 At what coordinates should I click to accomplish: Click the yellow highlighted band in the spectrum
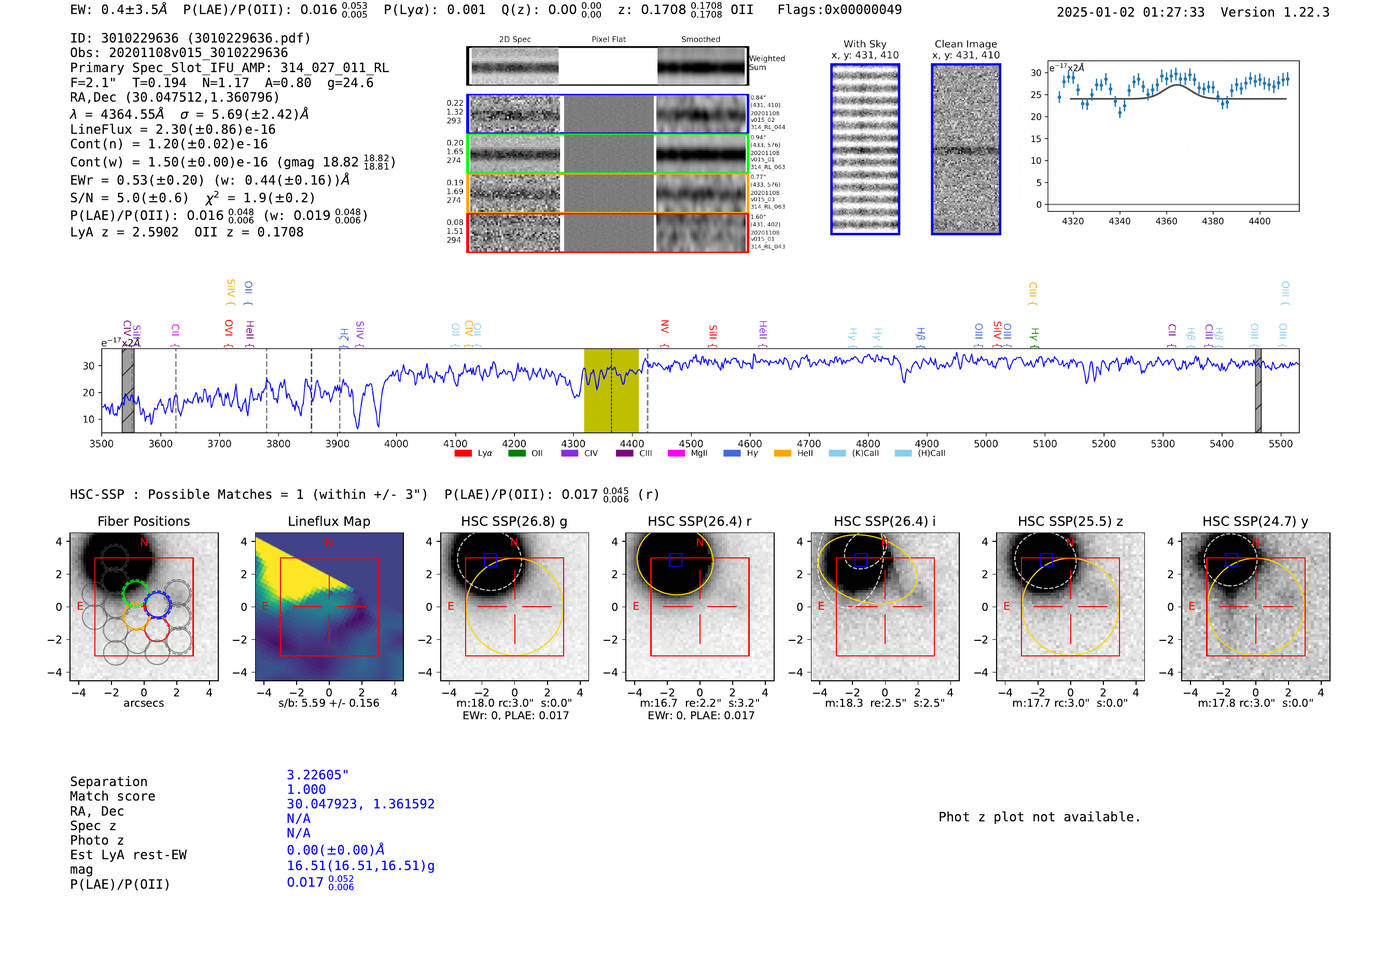pos(611,390)
